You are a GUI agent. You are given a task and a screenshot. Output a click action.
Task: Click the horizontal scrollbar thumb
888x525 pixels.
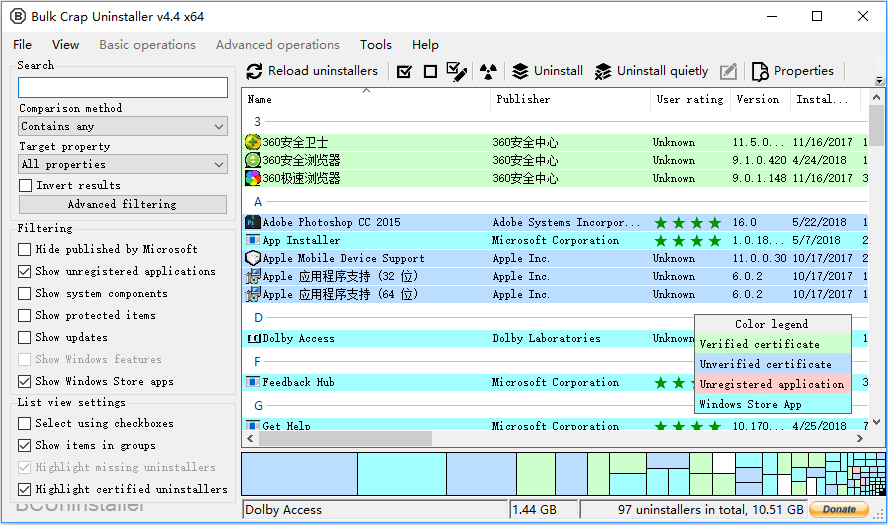click(x=344, y=439)
